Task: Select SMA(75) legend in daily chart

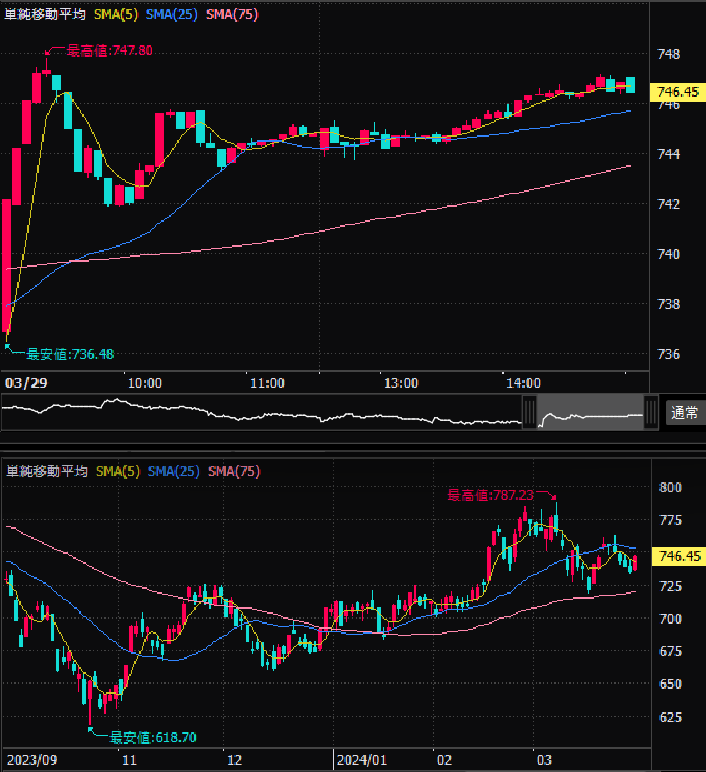Action: pos(234,471)
